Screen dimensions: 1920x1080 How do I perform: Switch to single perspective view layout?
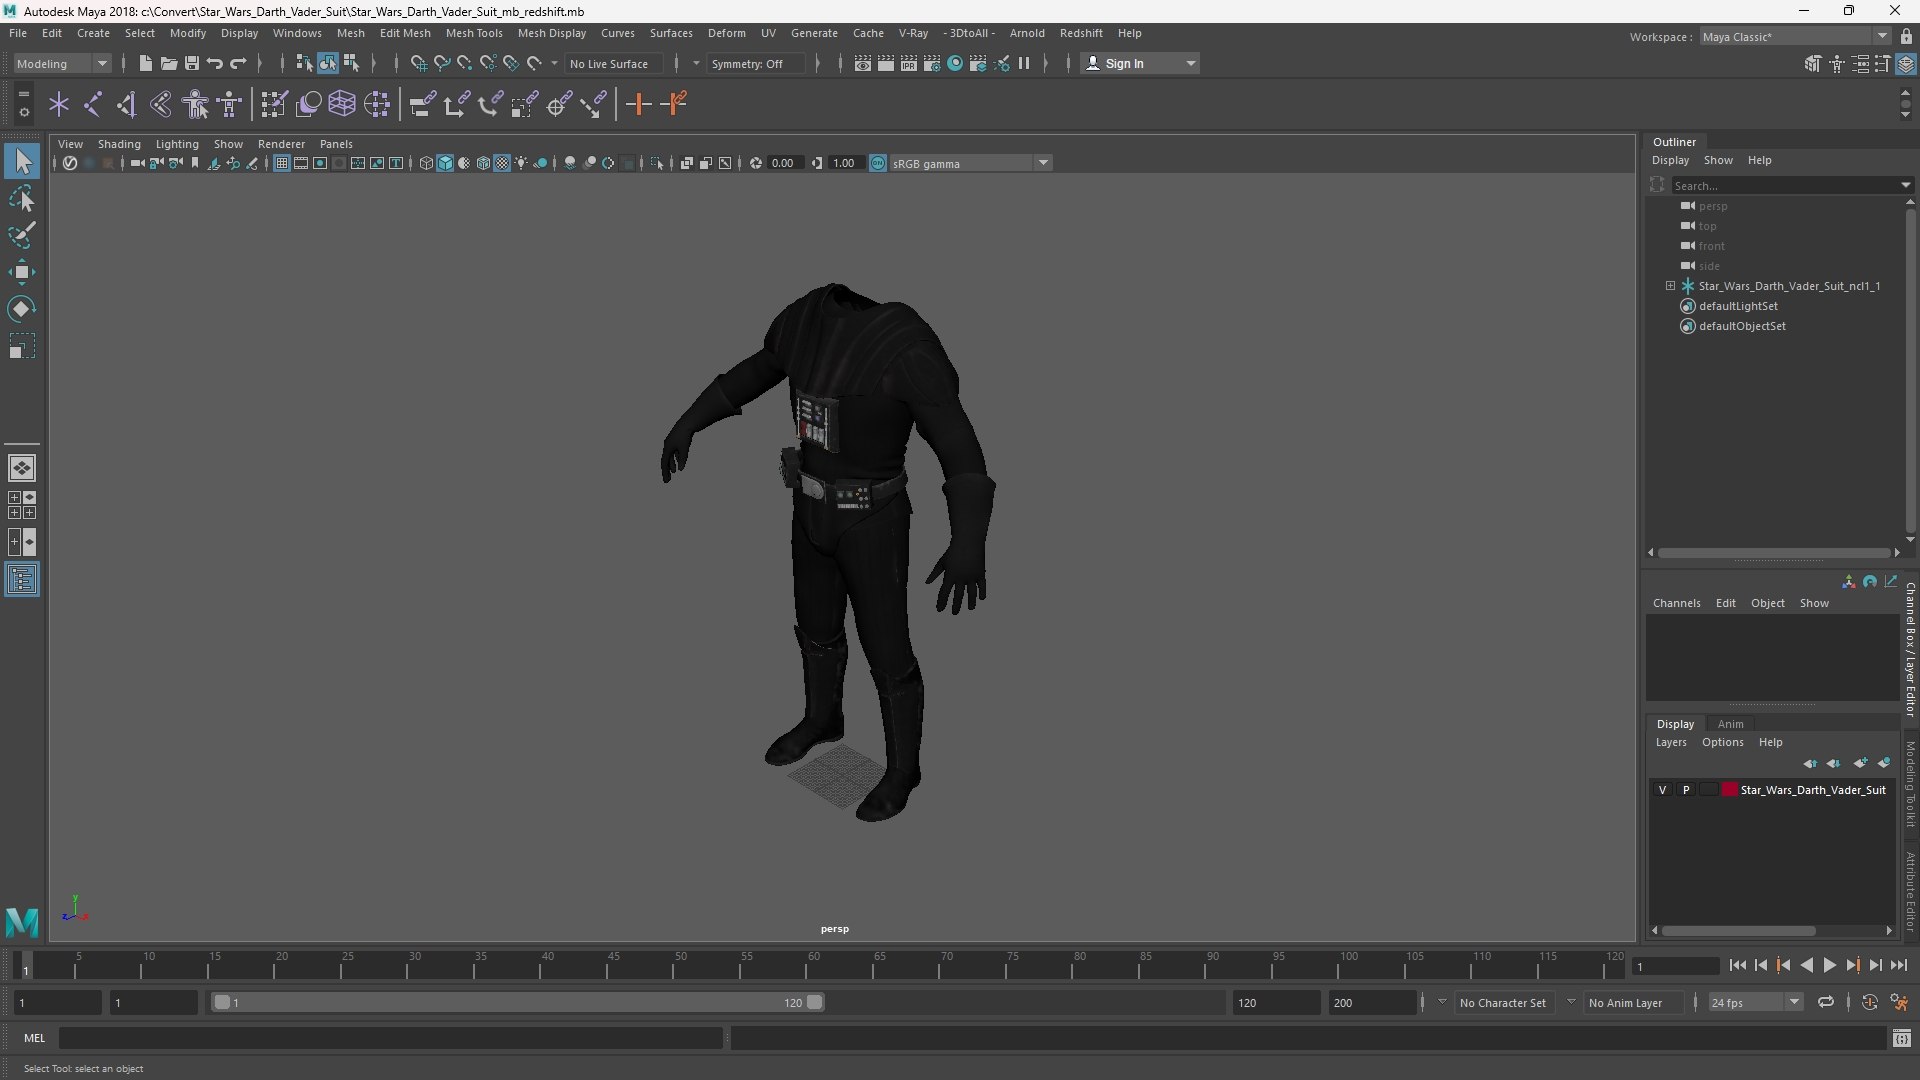[22, 468]
